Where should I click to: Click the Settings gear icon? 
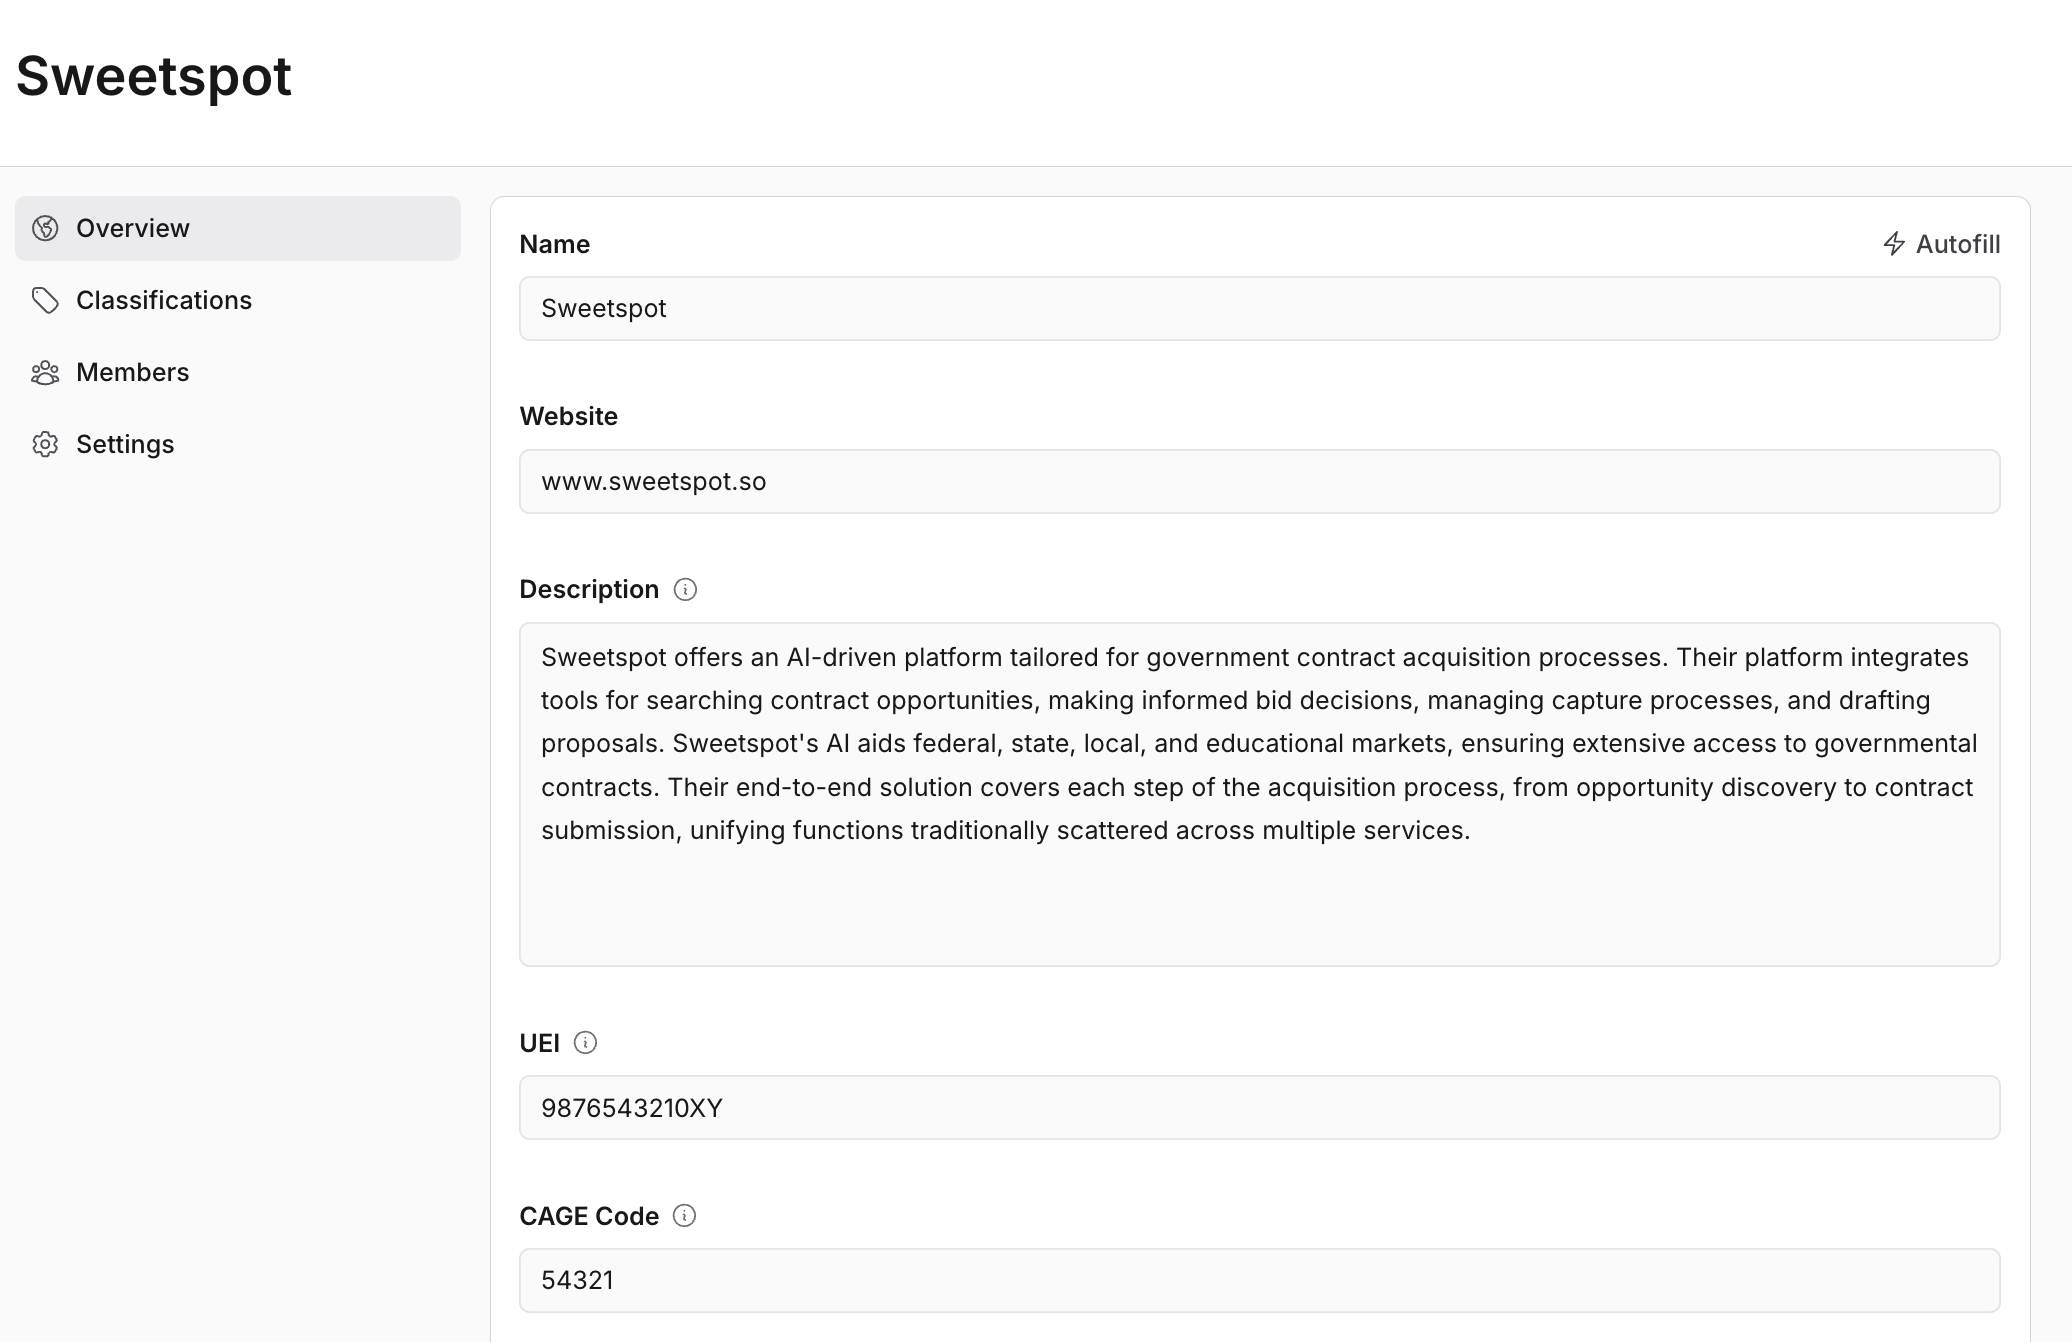45,444
